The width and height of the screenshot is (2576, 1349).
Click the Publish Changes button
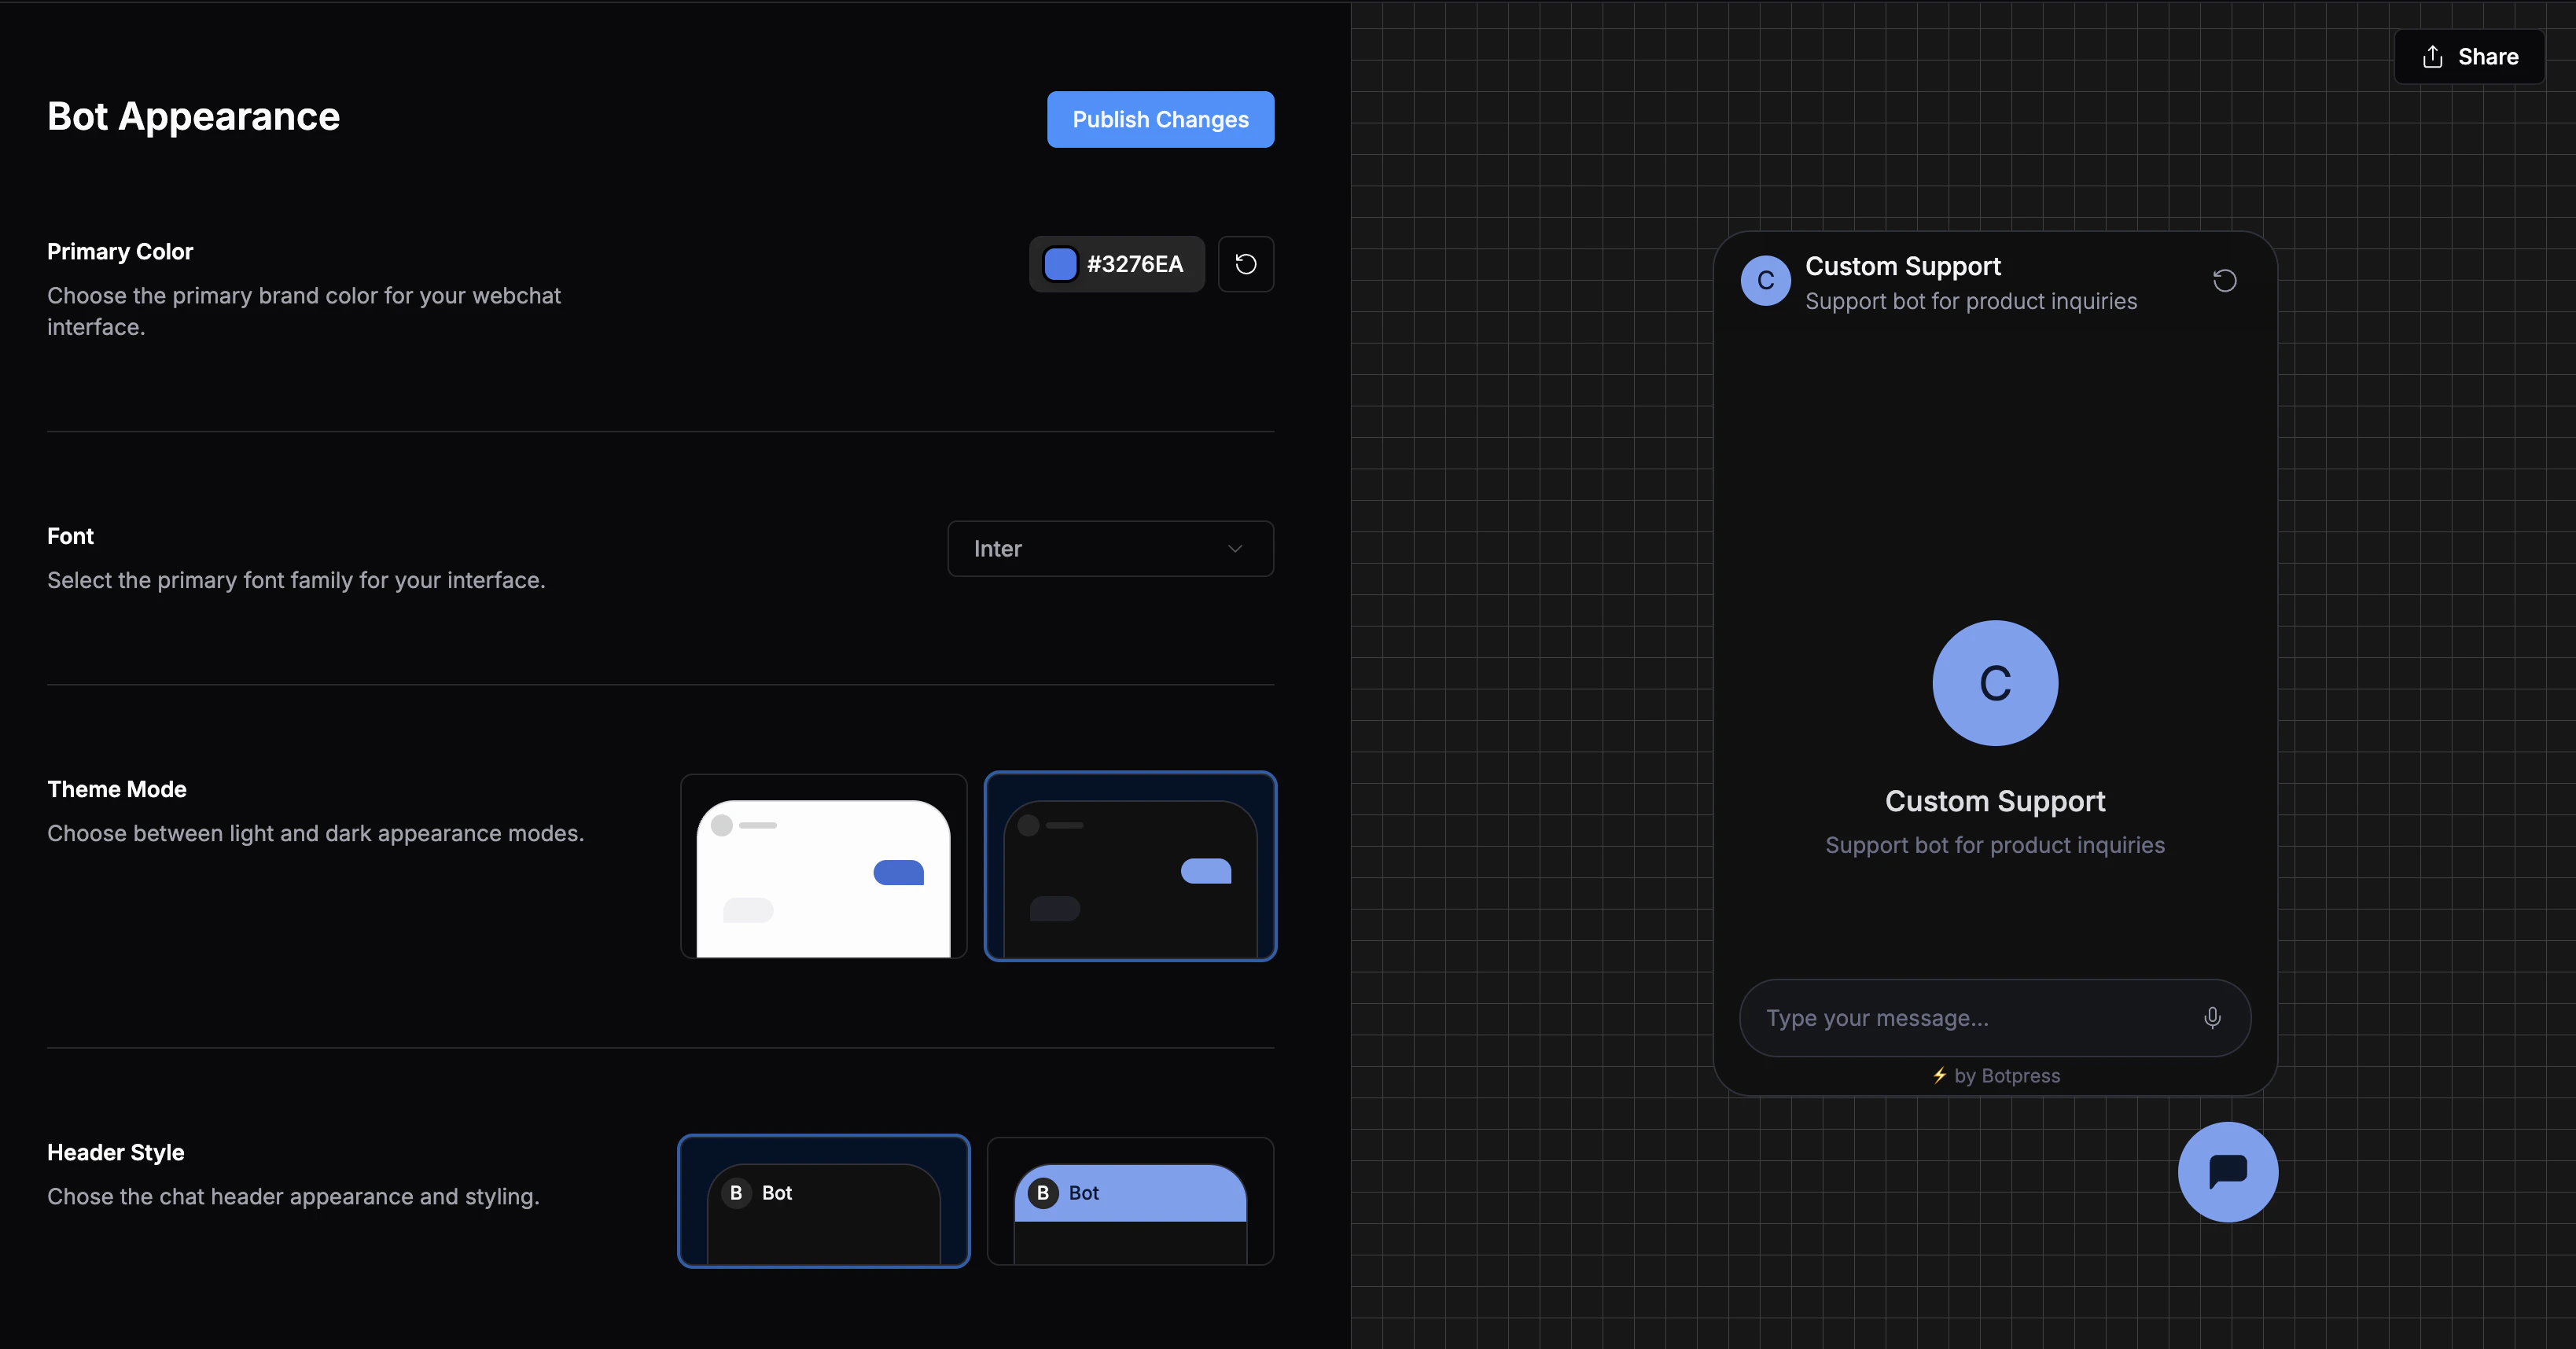1160,120
